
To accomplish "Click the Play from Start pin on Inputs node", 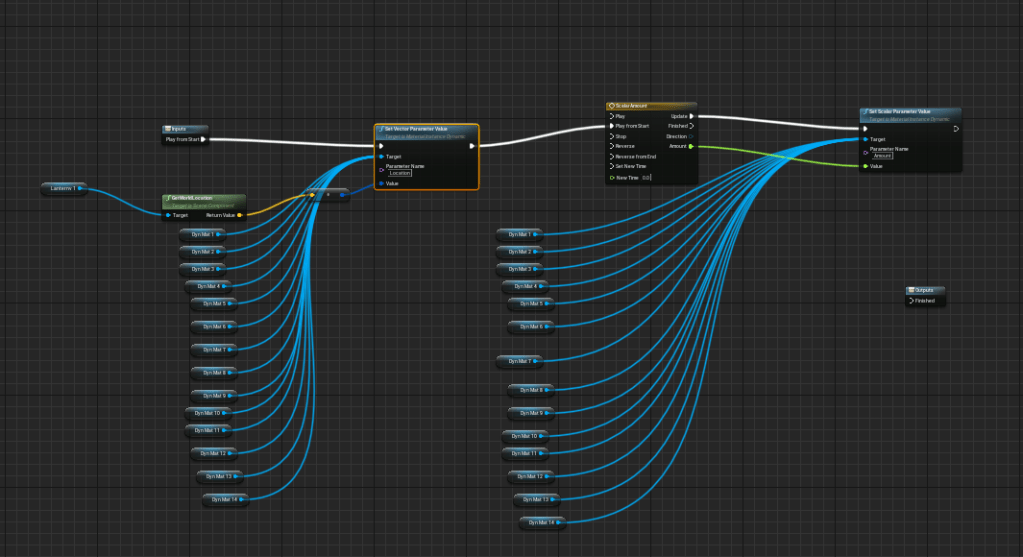I will pos(203,139).
